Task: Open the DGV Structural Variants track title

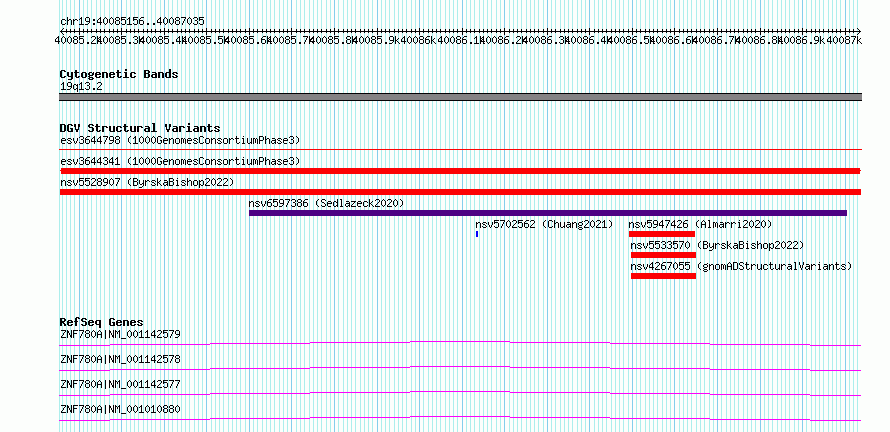Action: pos(140,128)
